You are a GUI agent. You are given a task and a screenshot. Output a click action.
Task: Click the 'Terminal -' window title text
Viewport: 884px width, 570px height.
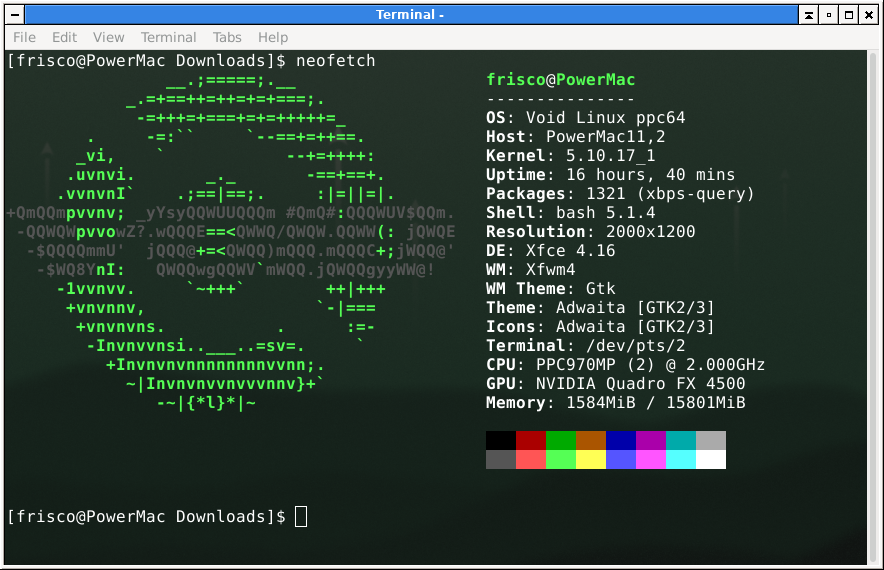tap(410, 15)
